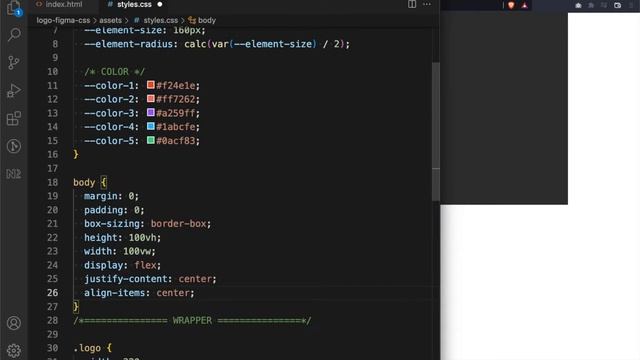Click the 'display: flex;' line
640x360 pixels.
point(122,265)
